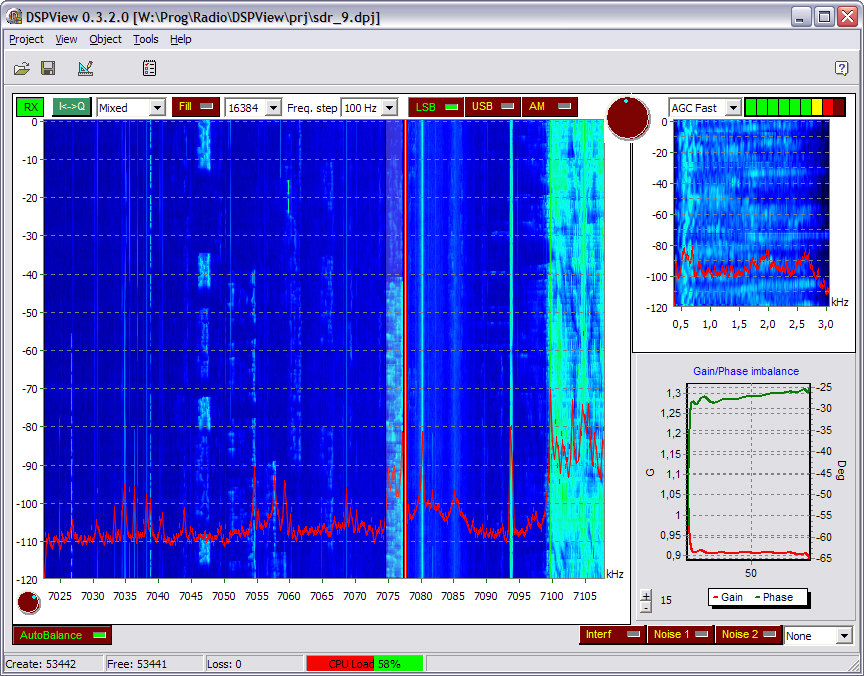This screenshot has height=676, width=864.
Task: Toggle the AutoBalance button
Action: point(62,635)
